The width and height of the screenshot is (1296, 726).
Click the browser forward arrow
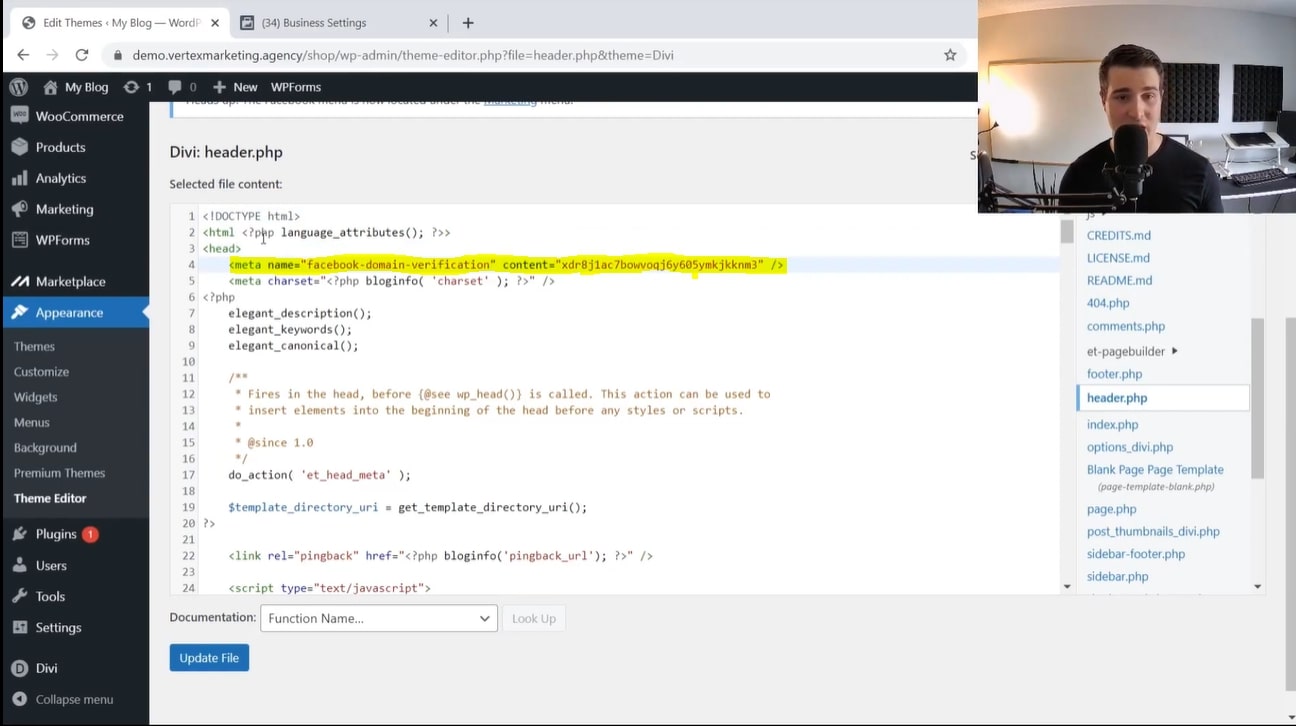pos(52,55)
